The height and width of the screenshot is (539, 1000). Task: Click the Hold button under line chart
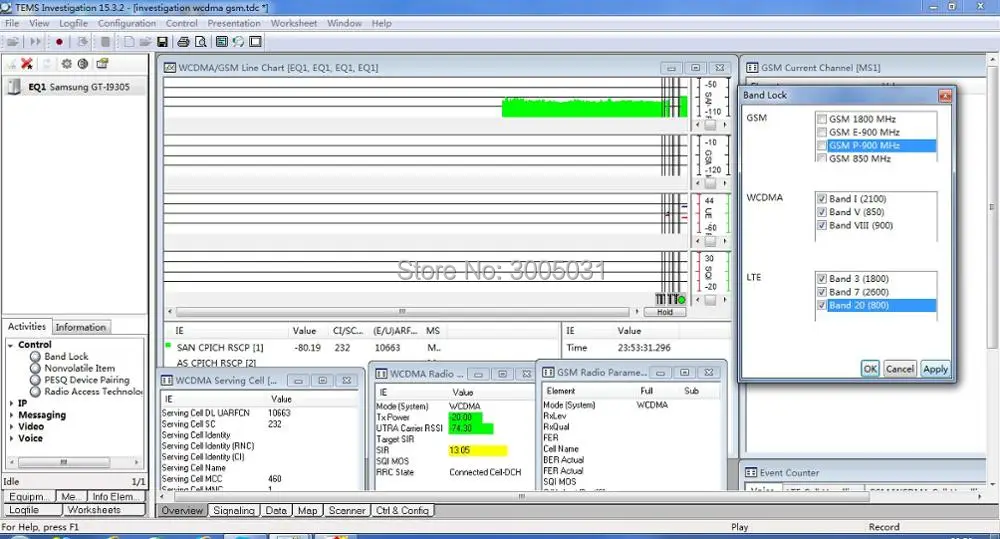tap(665, 312)
